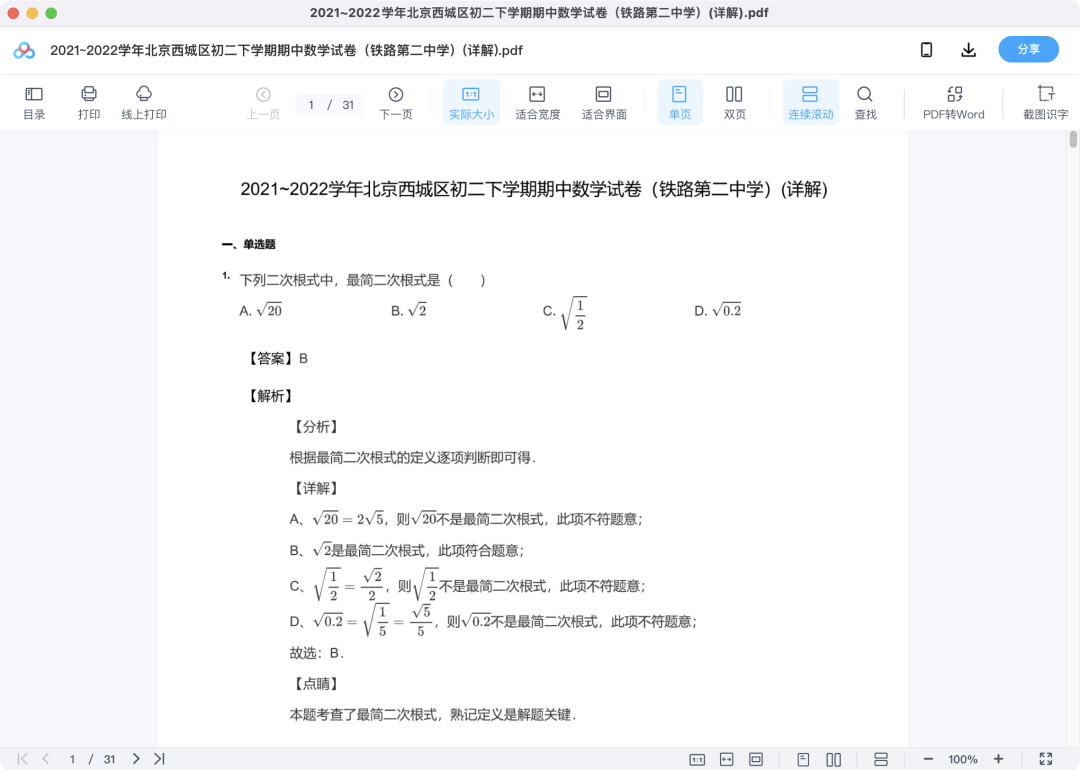Jump to last page in bottom bar

[x=159, y=759]
